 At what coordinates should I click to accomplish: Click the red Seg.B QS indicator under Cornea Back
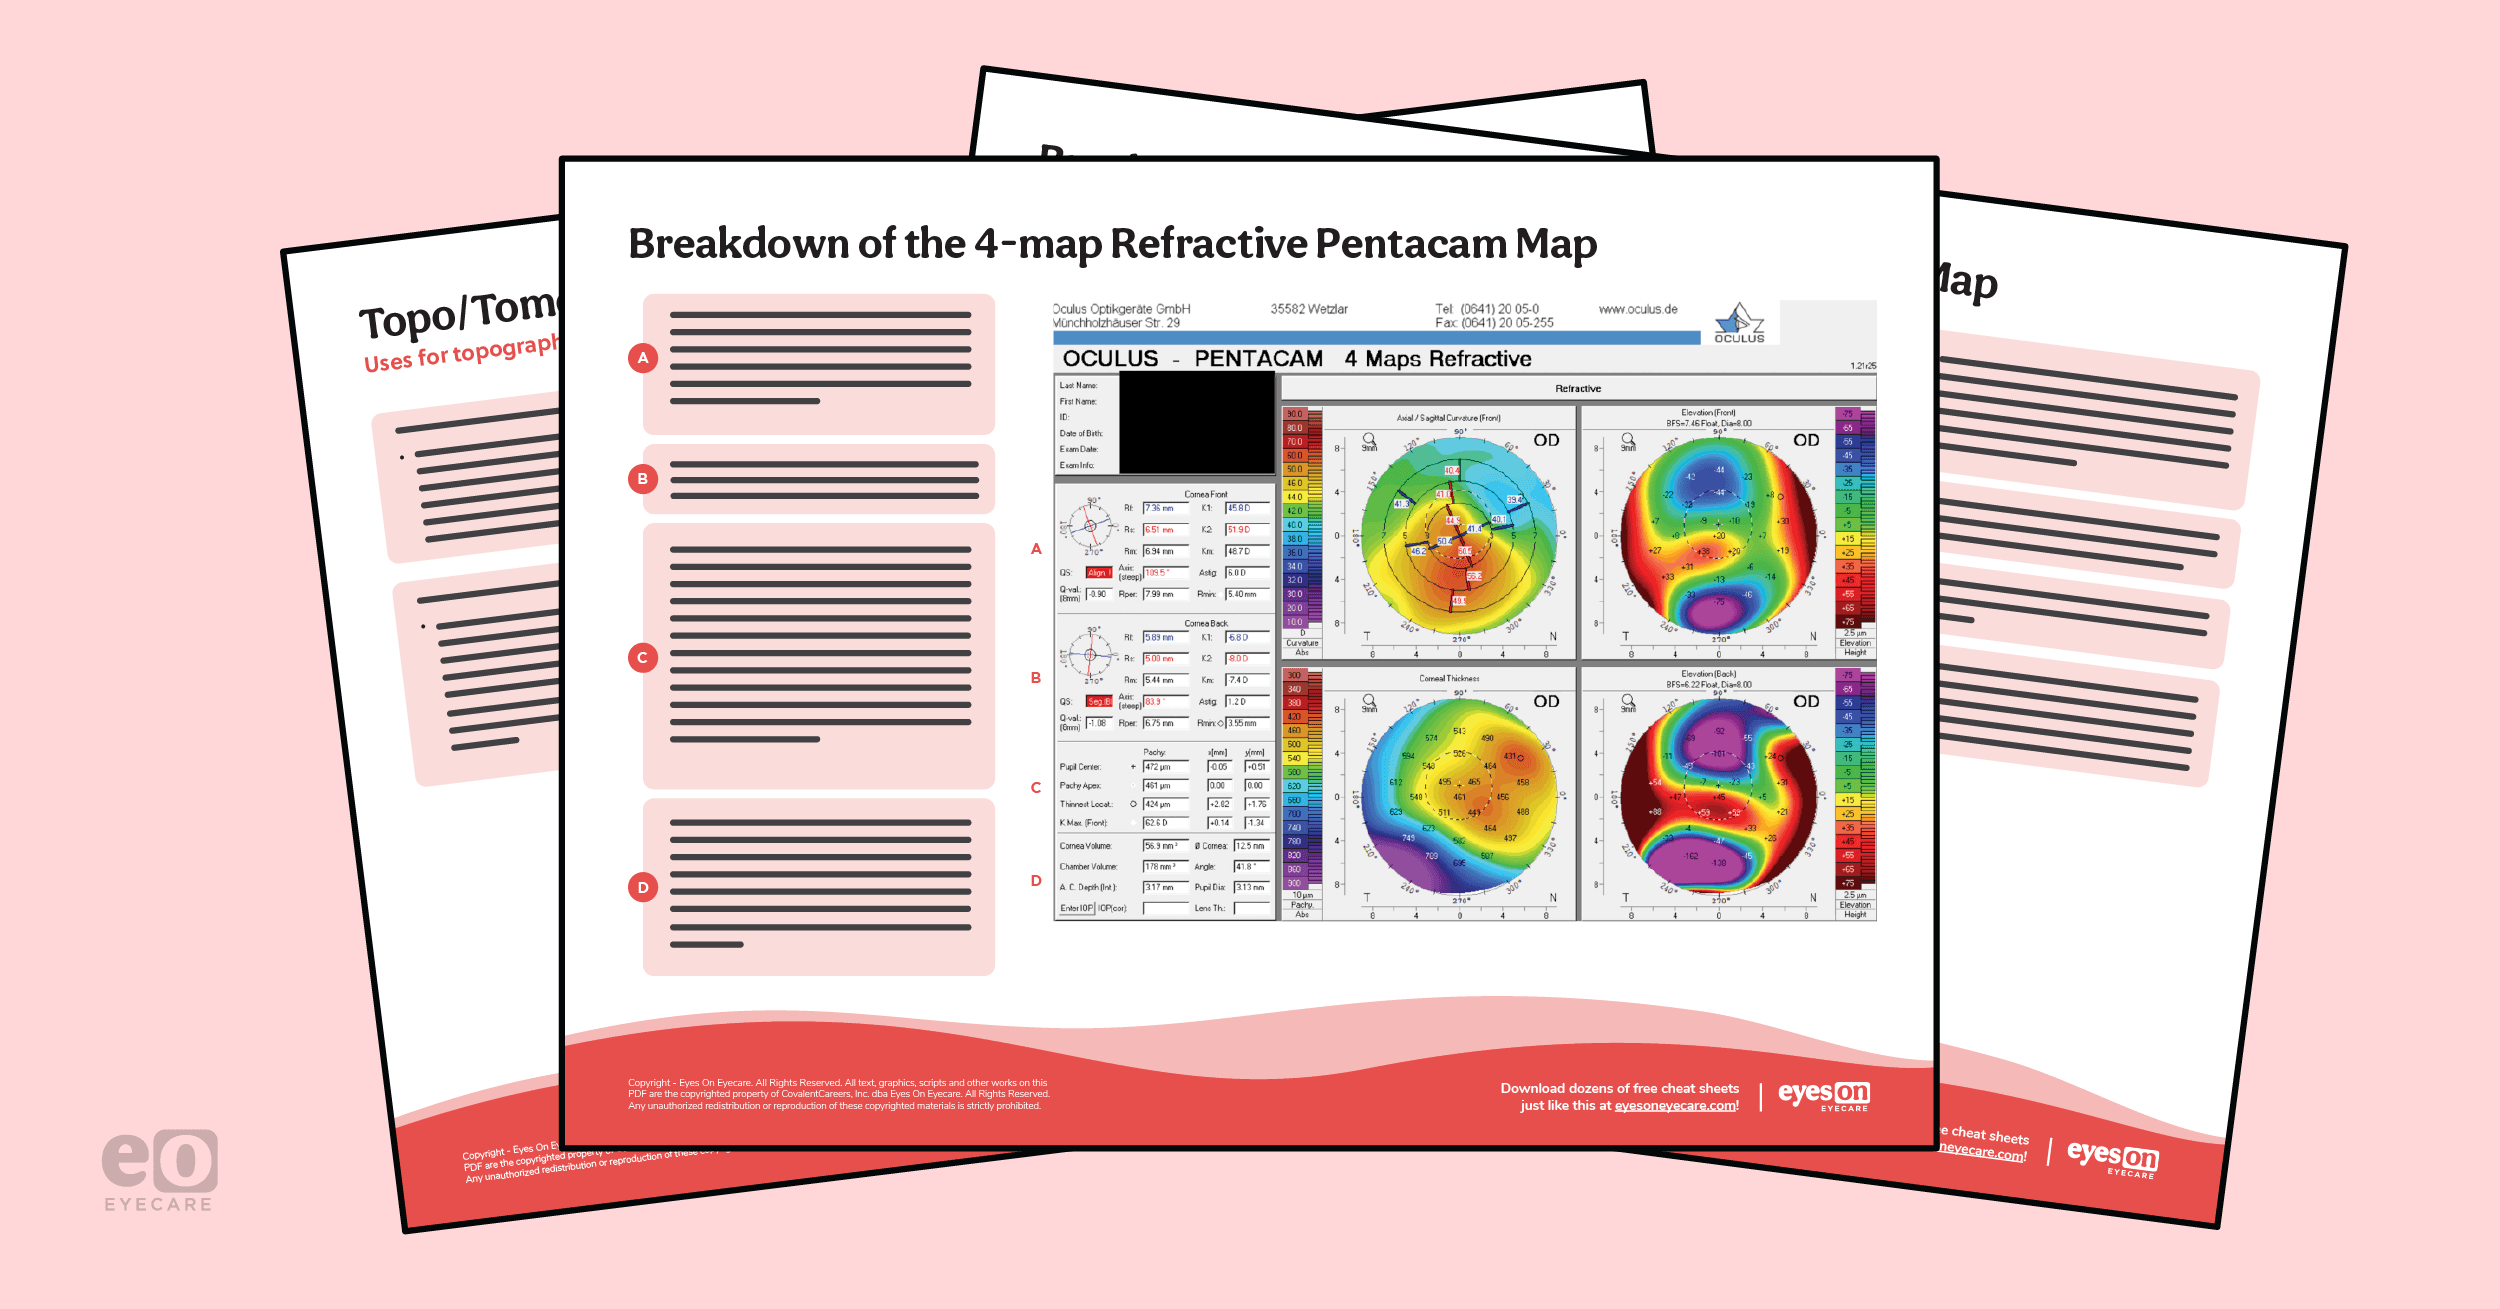tap(1099, 701)
